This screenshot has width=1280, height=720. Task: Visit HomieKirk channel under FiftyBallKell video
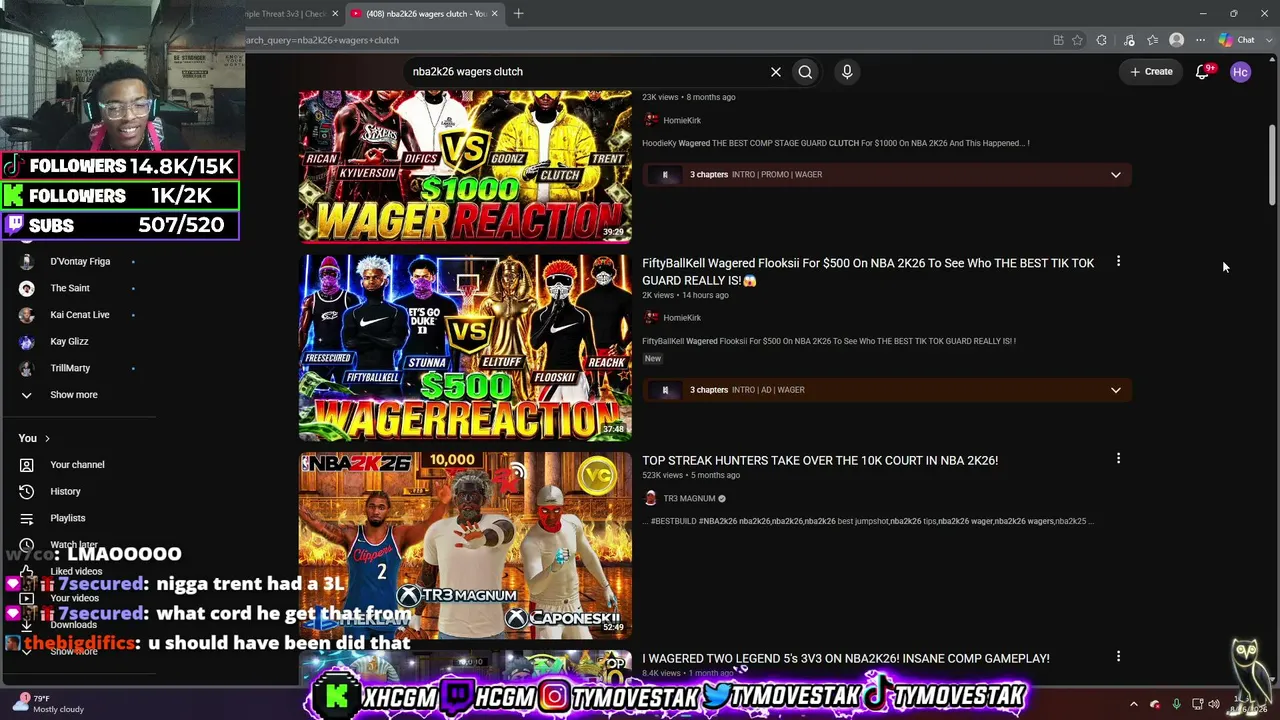(682, 318)
